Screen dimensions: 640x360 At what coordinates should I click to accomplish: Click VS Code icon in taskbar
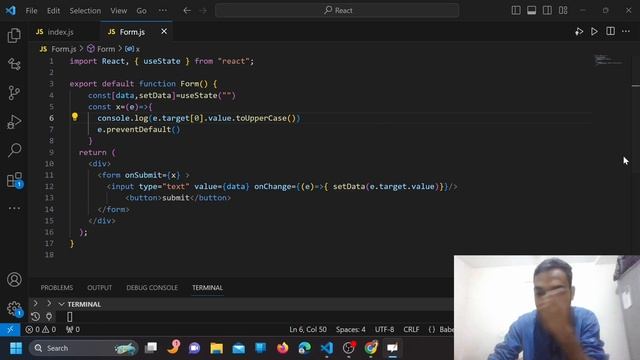coord(327,348)
